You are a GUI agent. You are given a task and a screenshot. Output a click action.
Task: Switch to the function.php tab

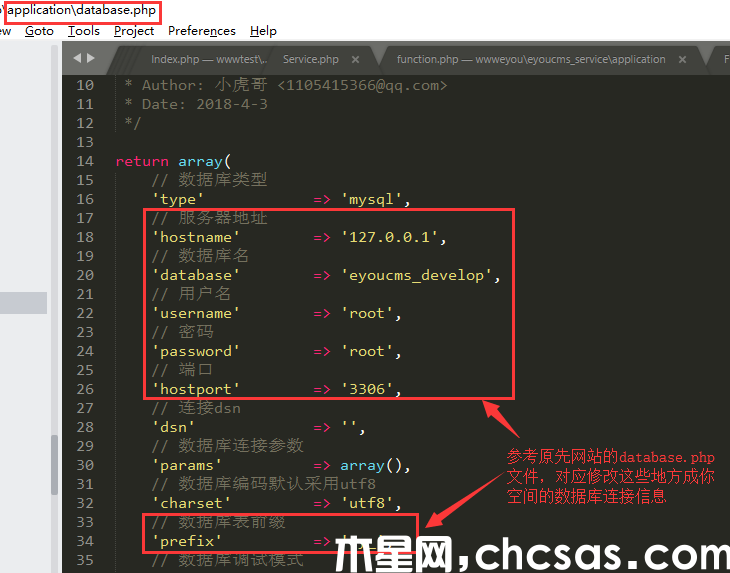coord(531,59)
